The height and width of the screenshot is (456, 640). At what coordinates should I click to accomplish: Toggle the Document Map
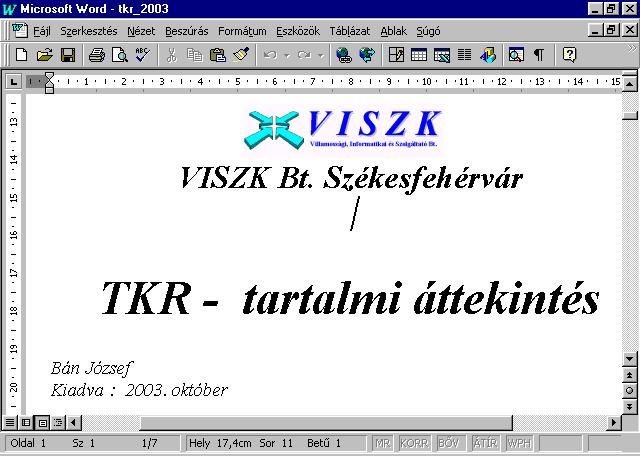click(x=516, y=54)
